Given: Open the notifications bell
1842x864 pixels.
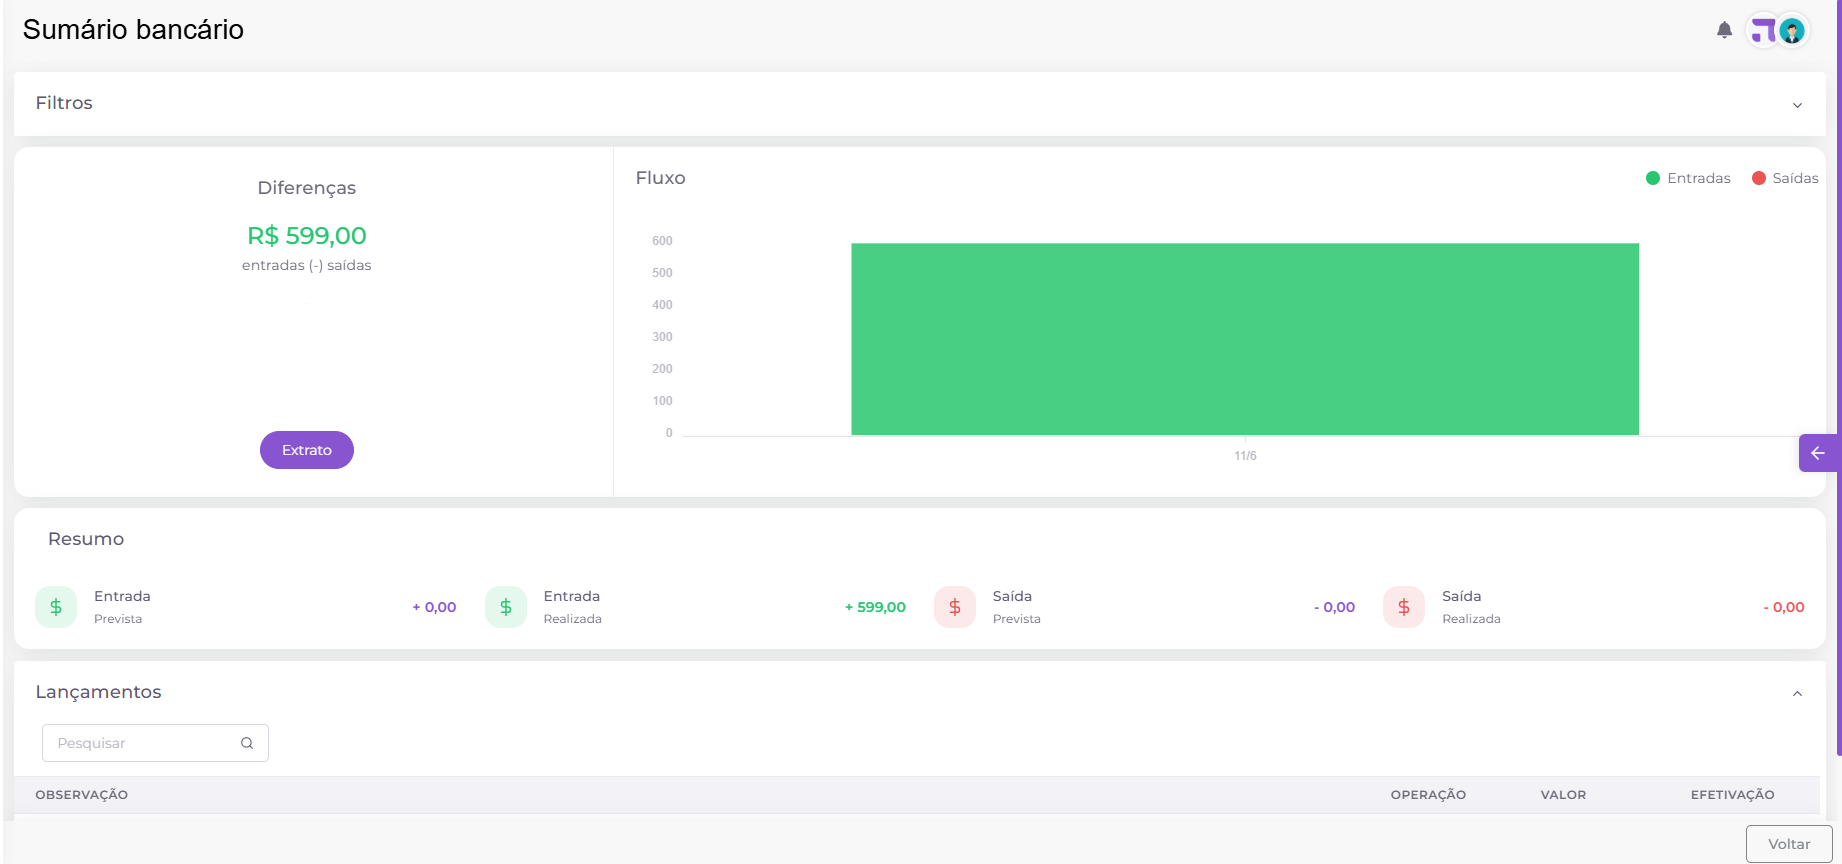Looking at the screenshot, I should coord(1724,30).
